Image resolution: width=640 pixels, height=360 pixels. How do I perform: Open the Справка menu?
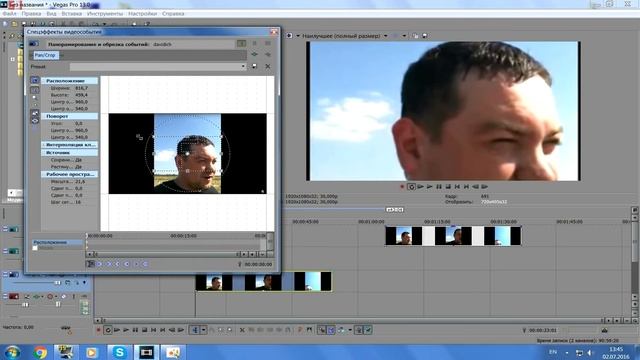tap(173, 13)
